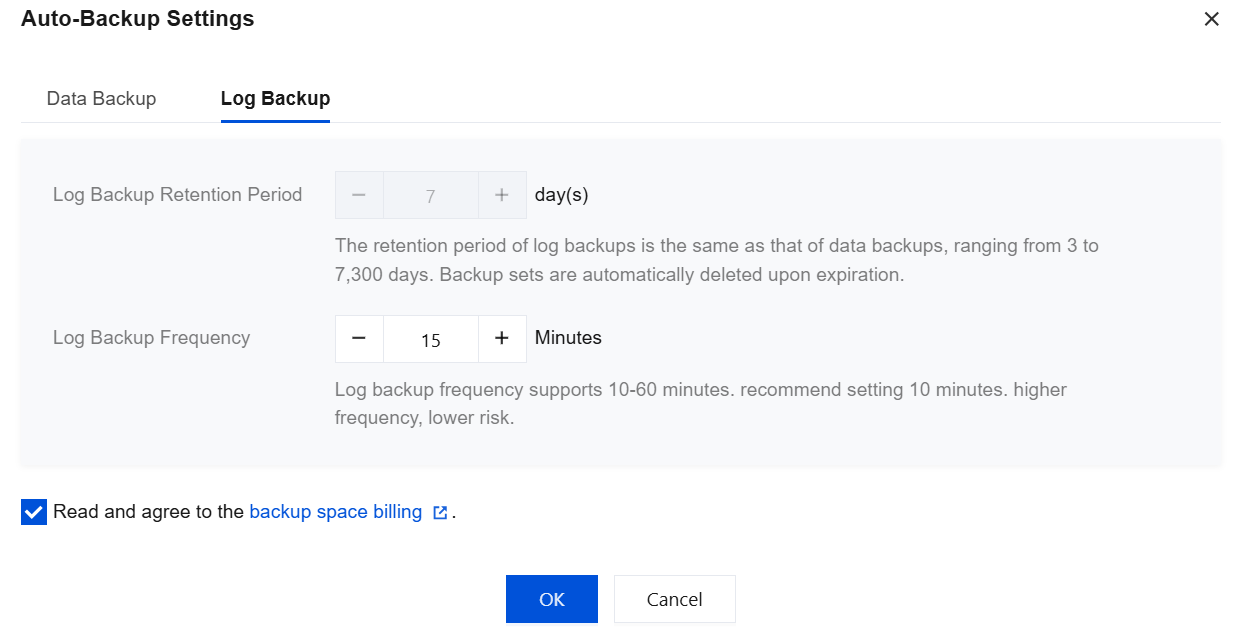Increase Log Backup Frequency with plus icon

(x=502, y=339)
